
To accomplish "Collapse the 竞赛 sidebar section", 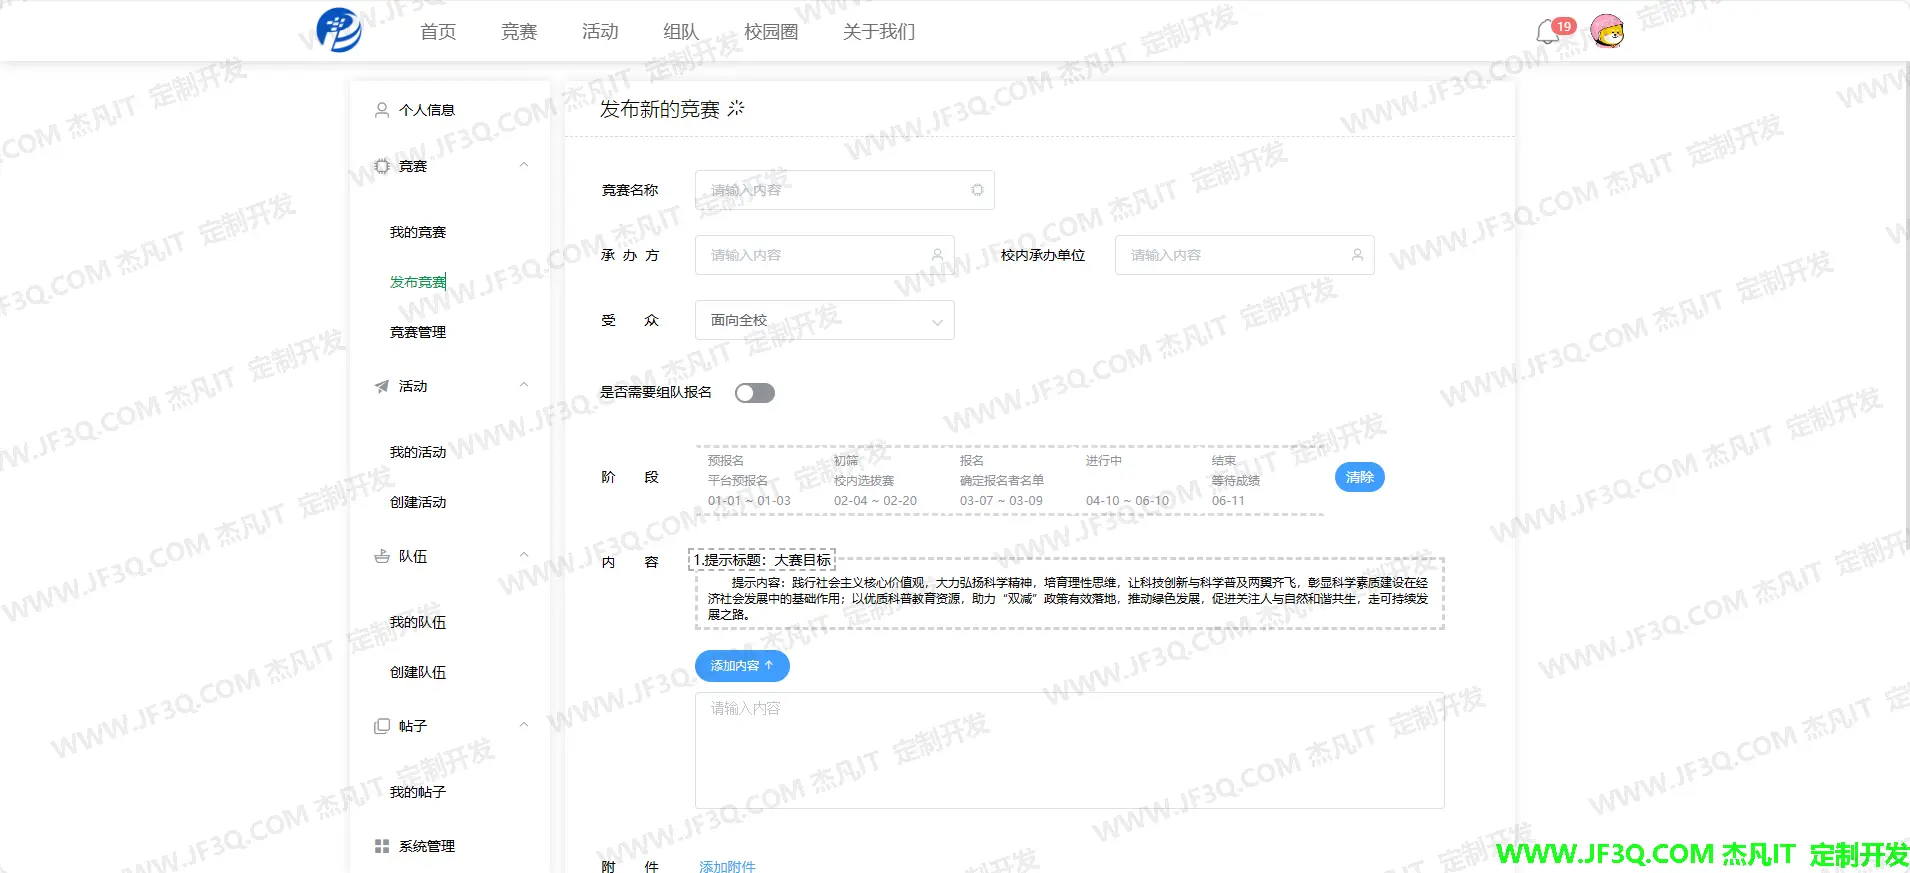I will tap(524, 165).
